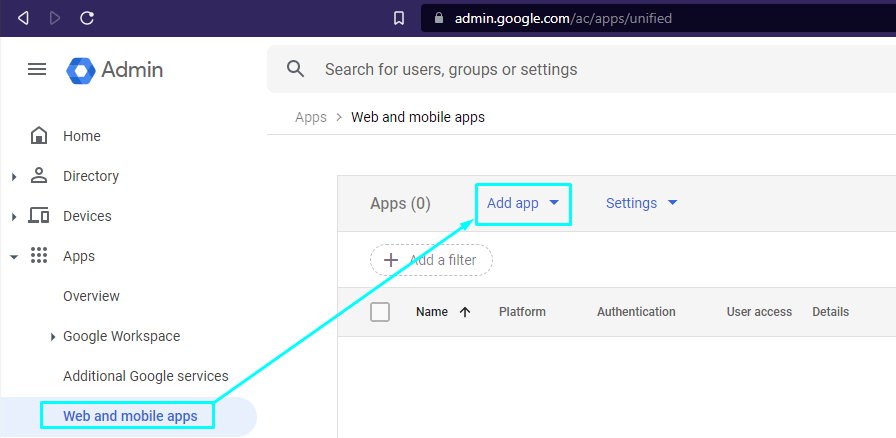This screenshot has height=438, width=896.
Task: Expand the Google Workspace submenu
Action: [53, 337]
